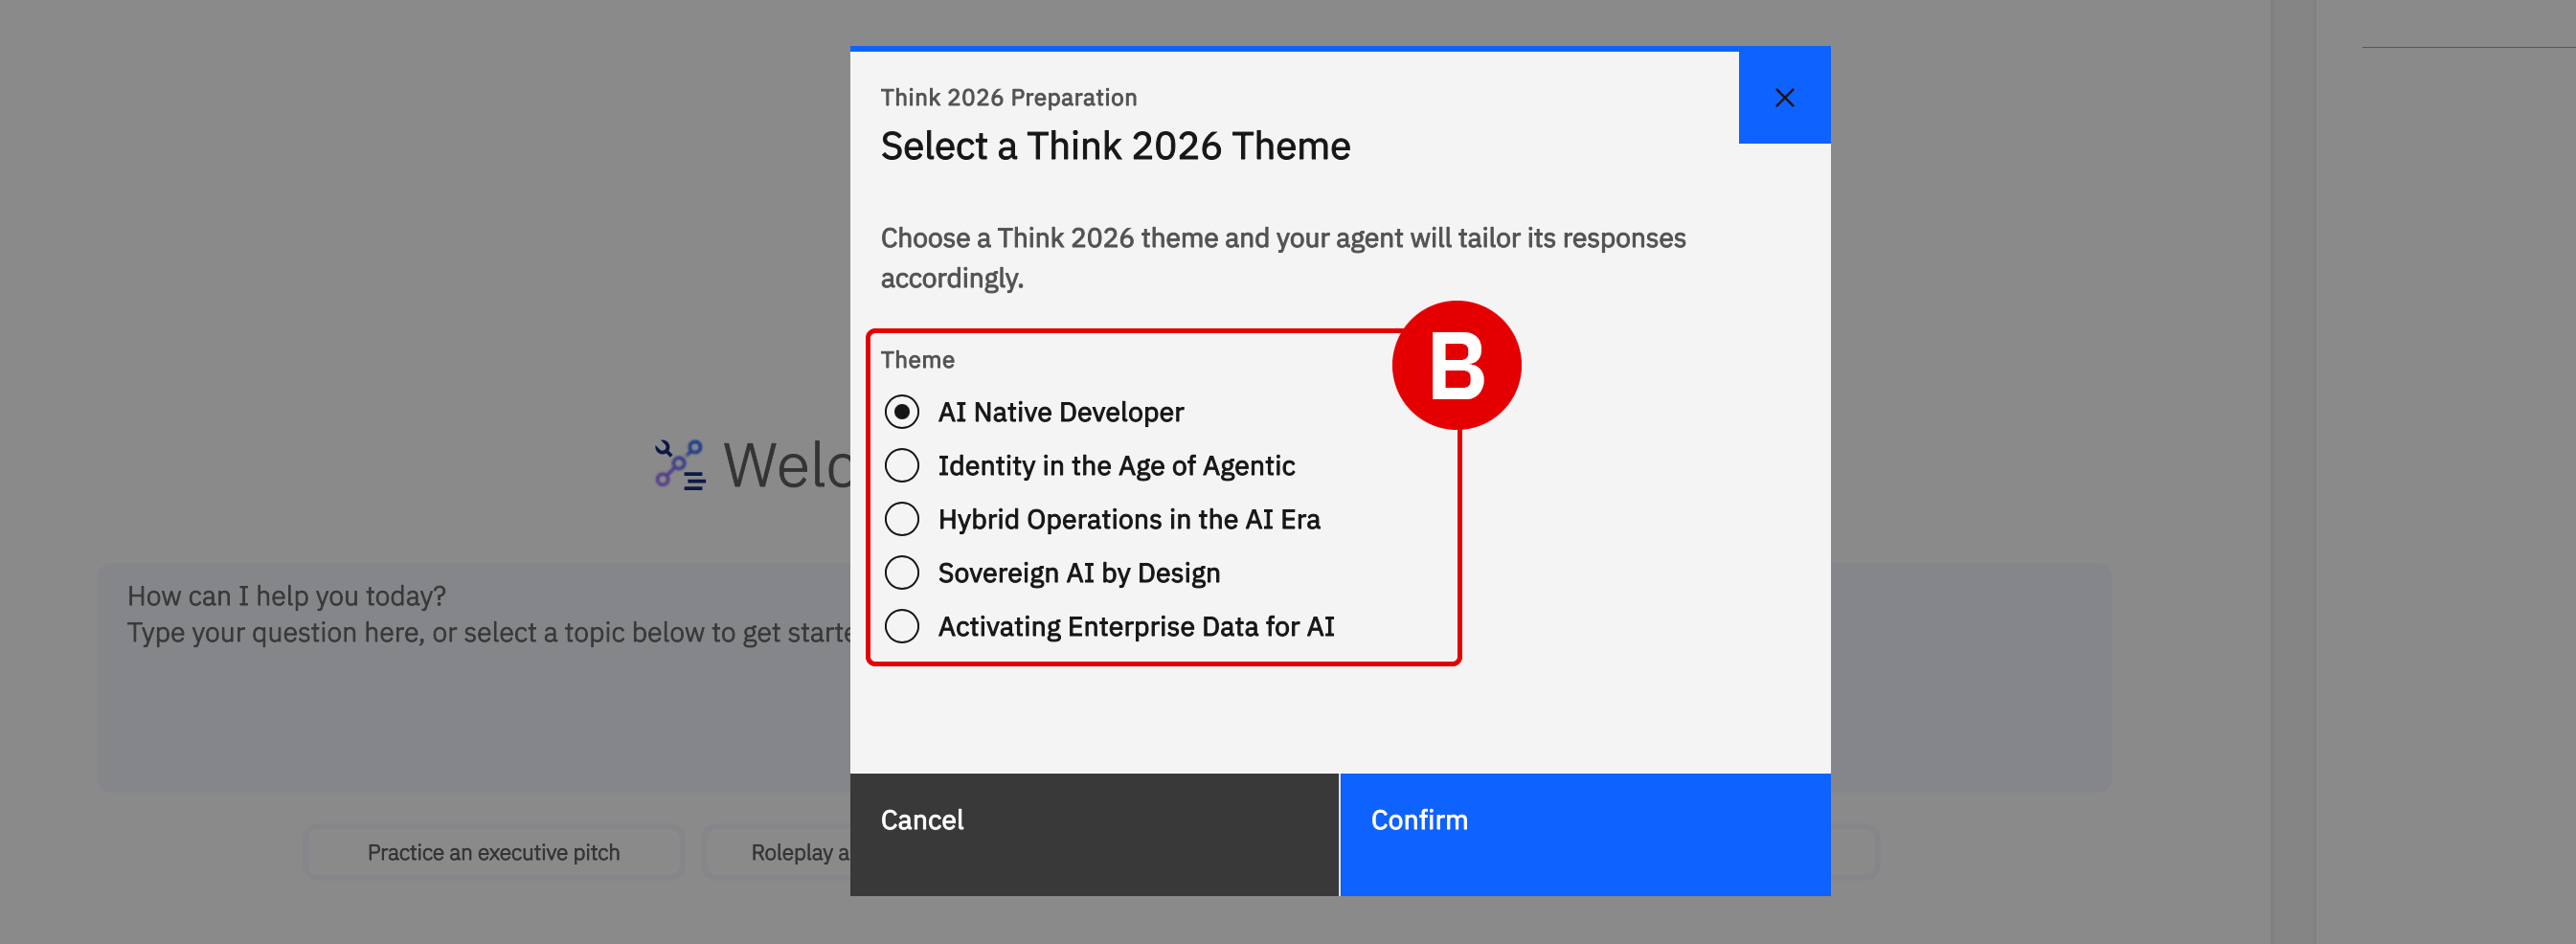The height and width of the screenshot is (944, 2576).
Task: Click the Practice an executive pitch chip
Action: [x=493, y=852]
